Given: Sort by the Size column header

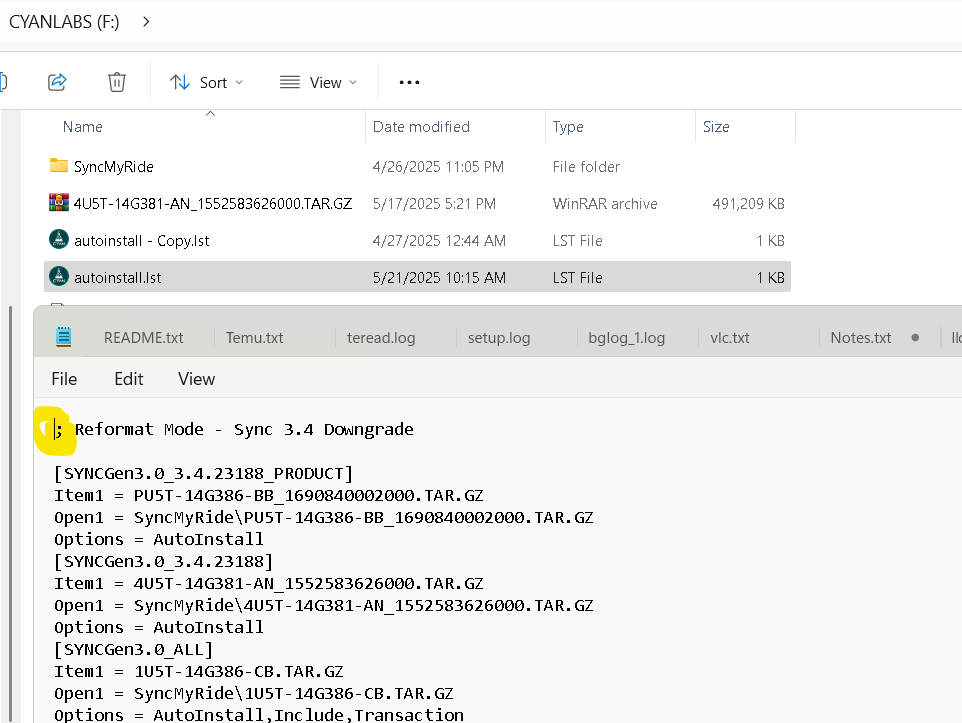Looking at the screenshot, I should pyautogui.click(x=716, y=126).
